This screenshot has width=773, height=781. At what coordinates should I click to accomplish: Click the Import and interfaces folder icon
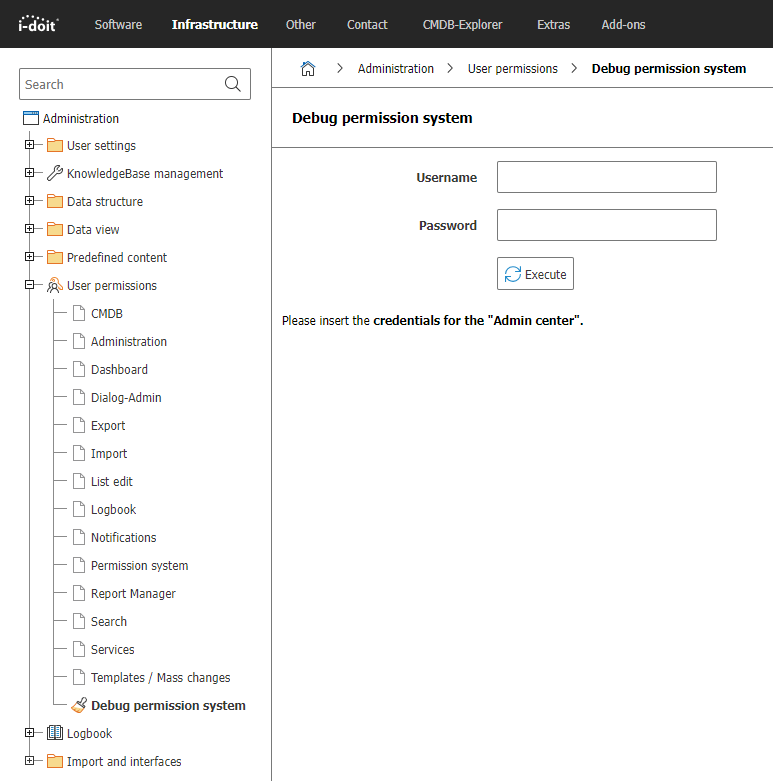55,761
